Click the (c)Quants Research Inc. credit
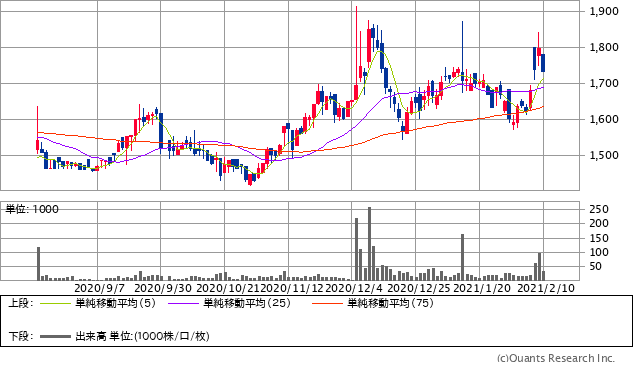Screen dimensions: 633x373 click(556, 358)
